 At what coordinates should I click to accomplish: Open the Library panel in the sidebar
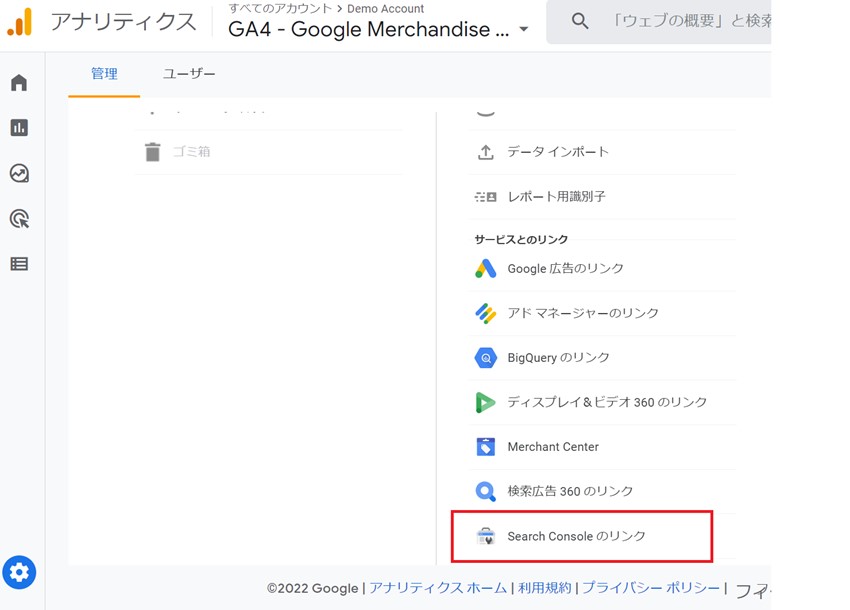[18, 263]
